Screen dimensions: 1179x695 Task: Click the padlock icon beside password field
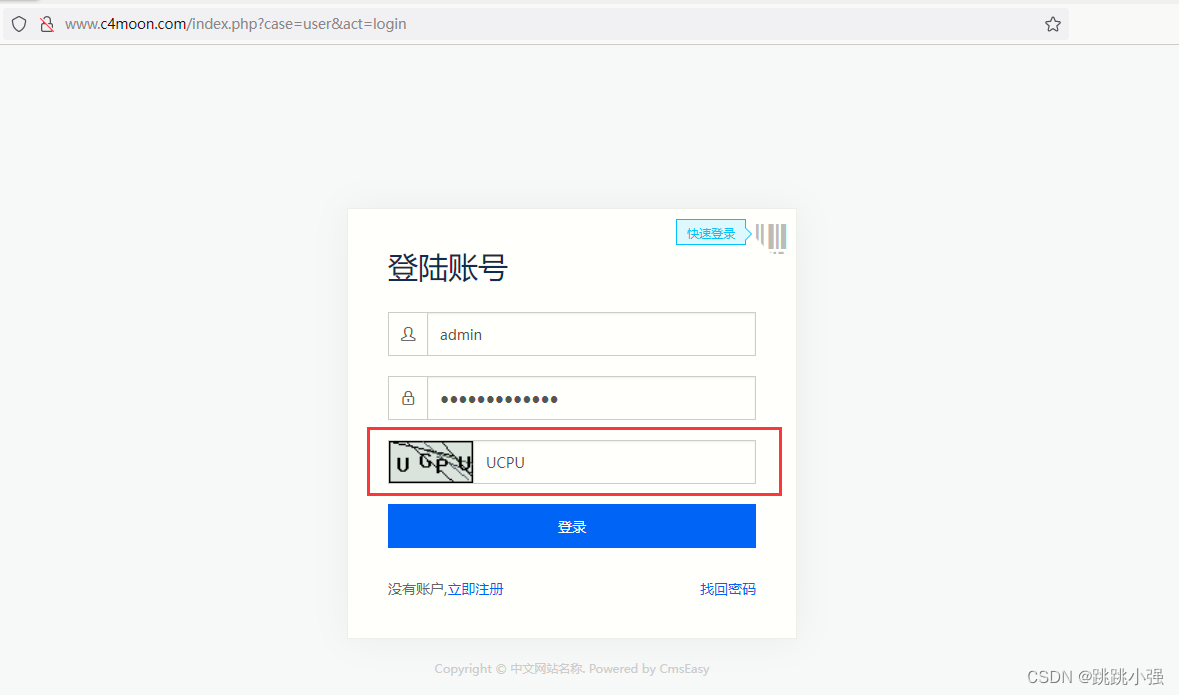click(408, 398)
